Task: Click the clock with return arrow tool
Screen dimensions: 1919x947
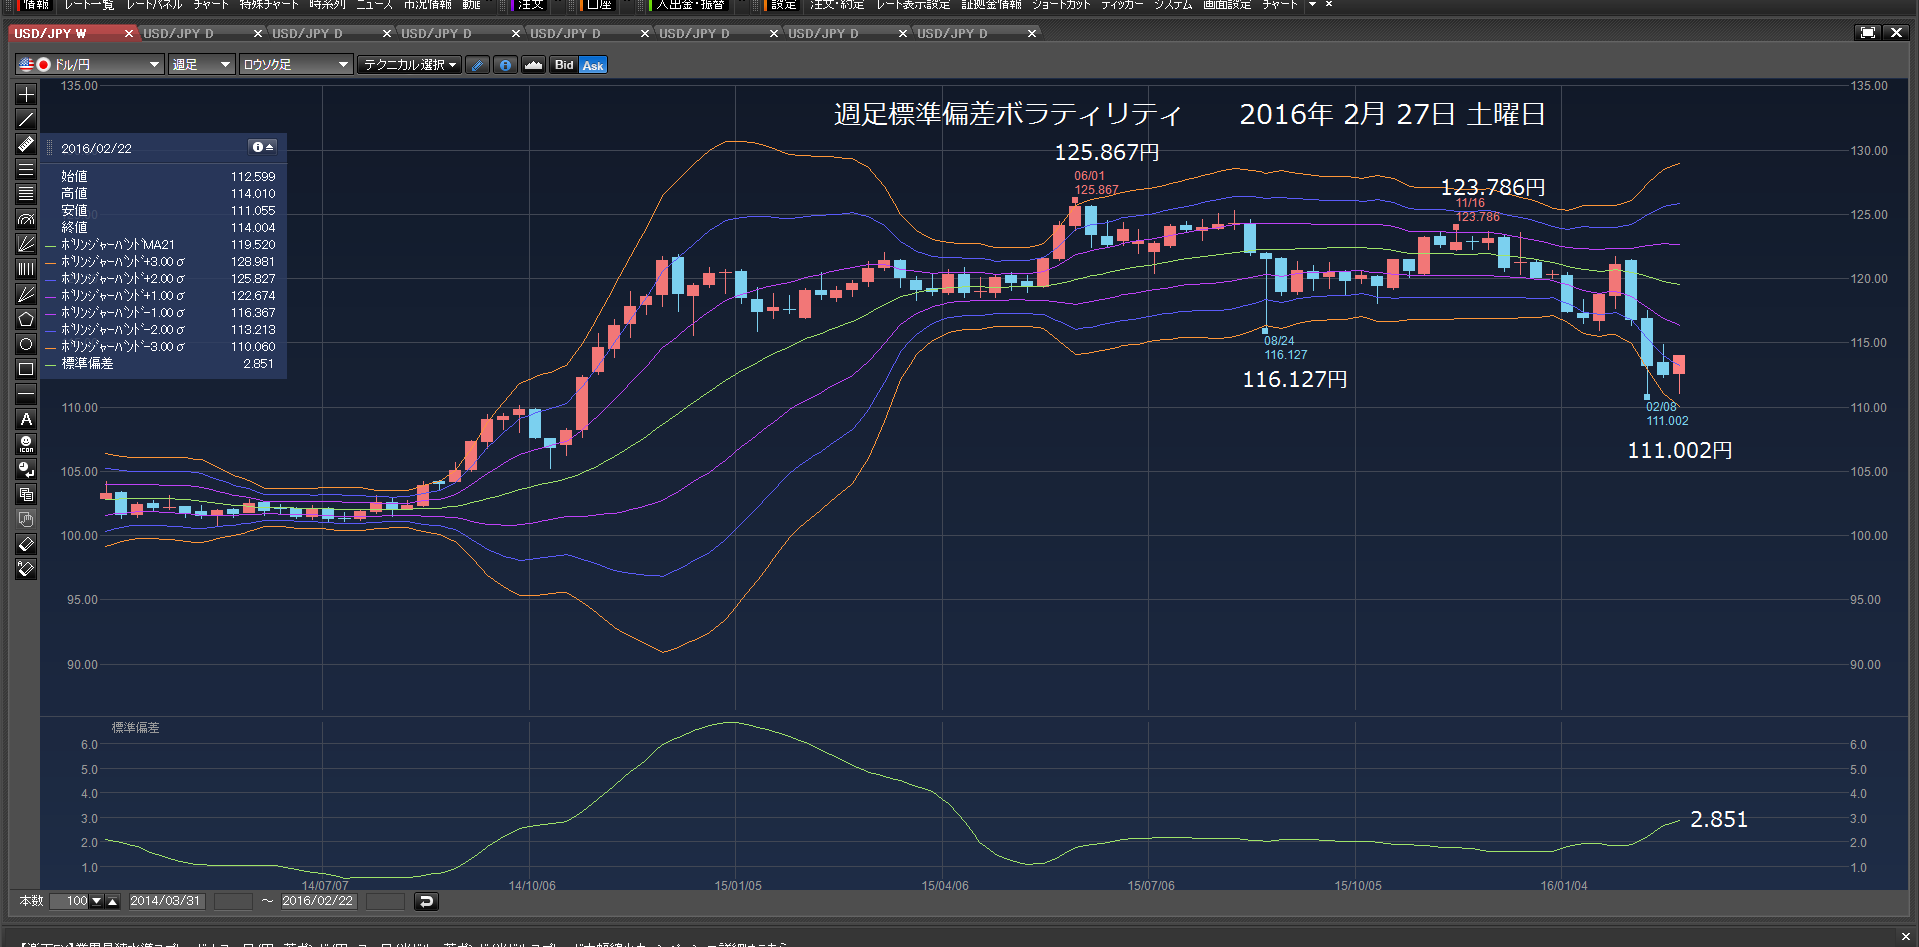Action: 26,469
